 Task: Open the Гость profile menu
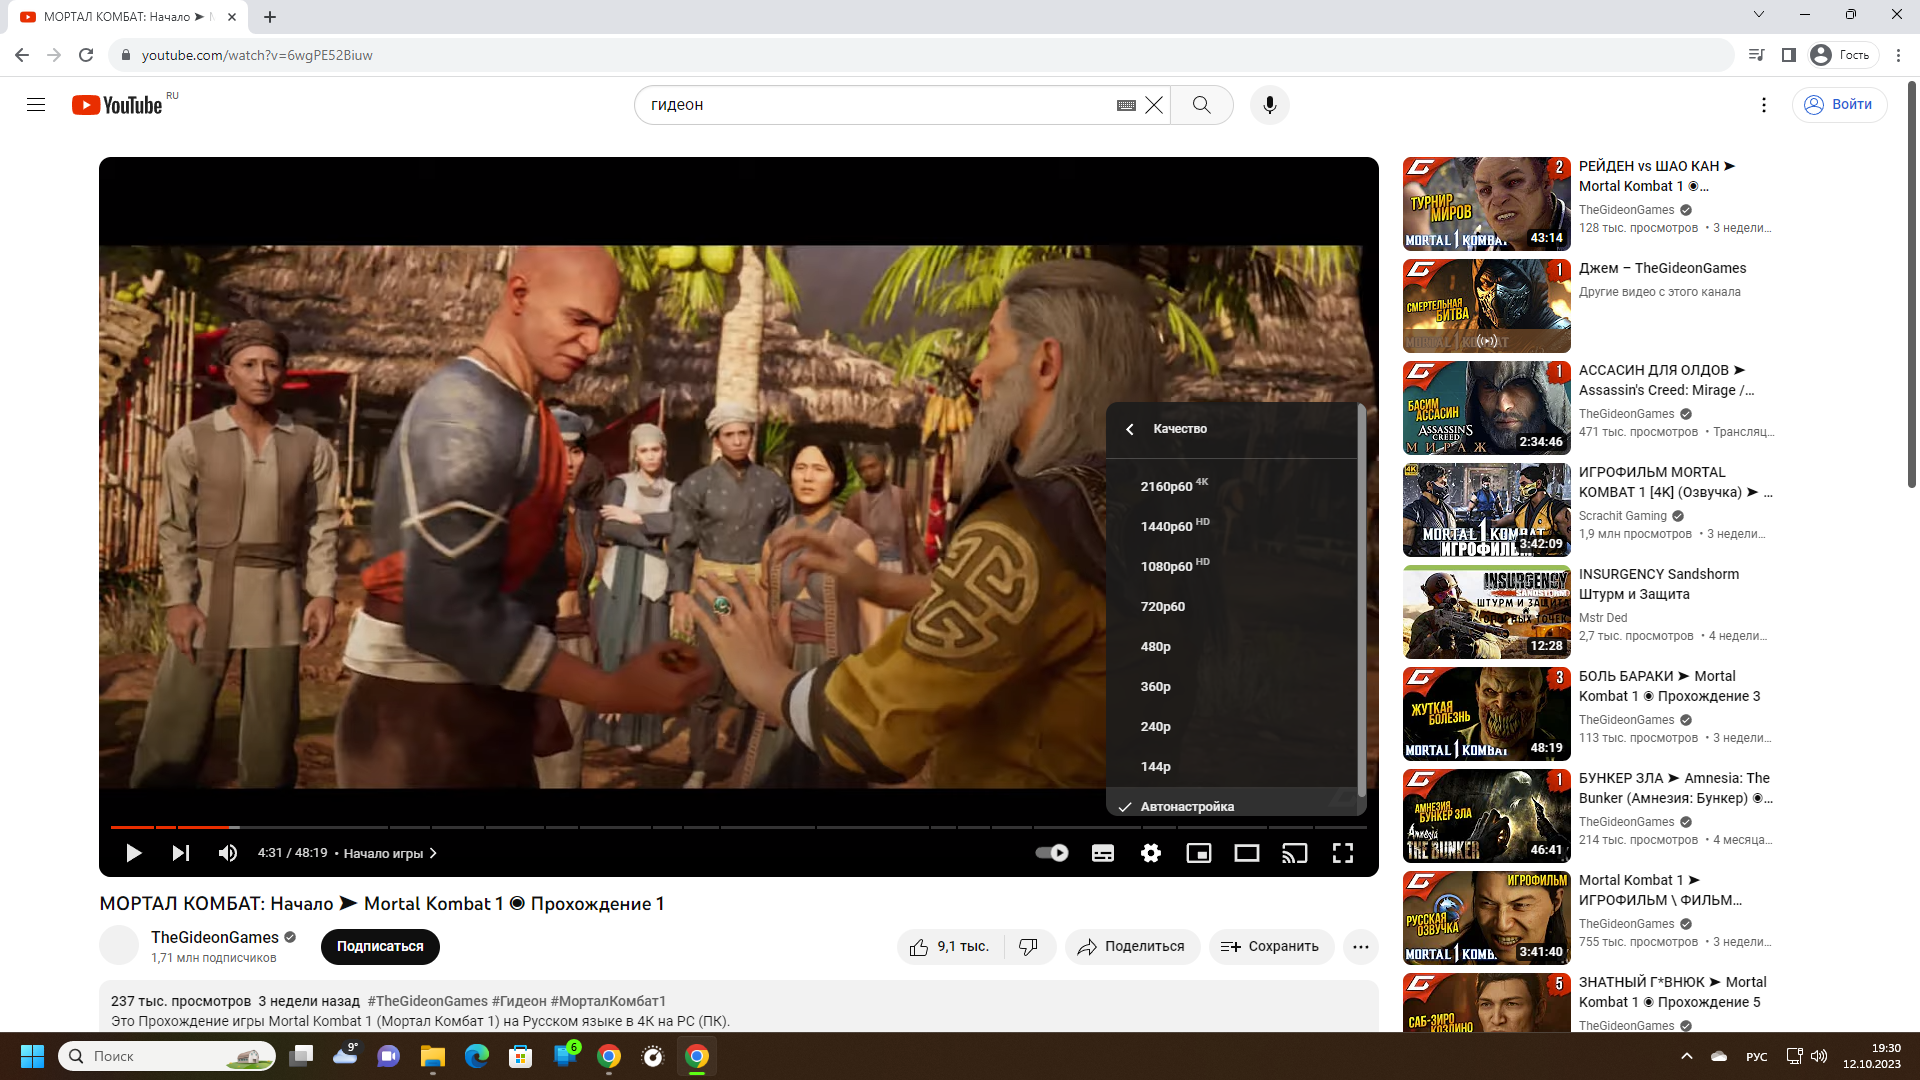pyautogui.click(x=1842, y=55)
